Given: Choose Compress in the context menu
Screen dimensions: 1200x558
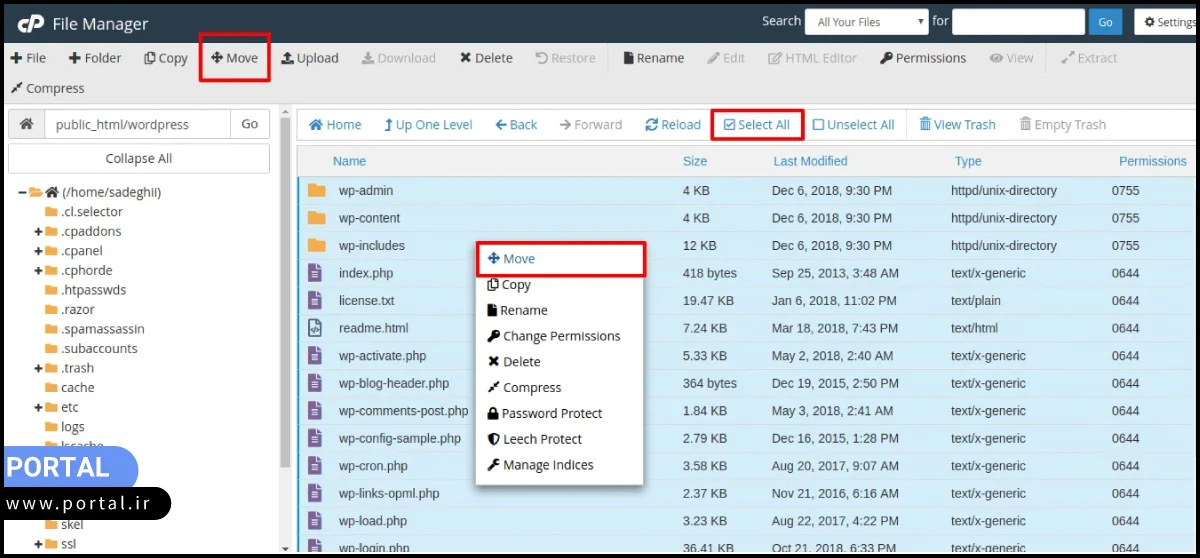Looking at the screenshot, I should [559, 388].
